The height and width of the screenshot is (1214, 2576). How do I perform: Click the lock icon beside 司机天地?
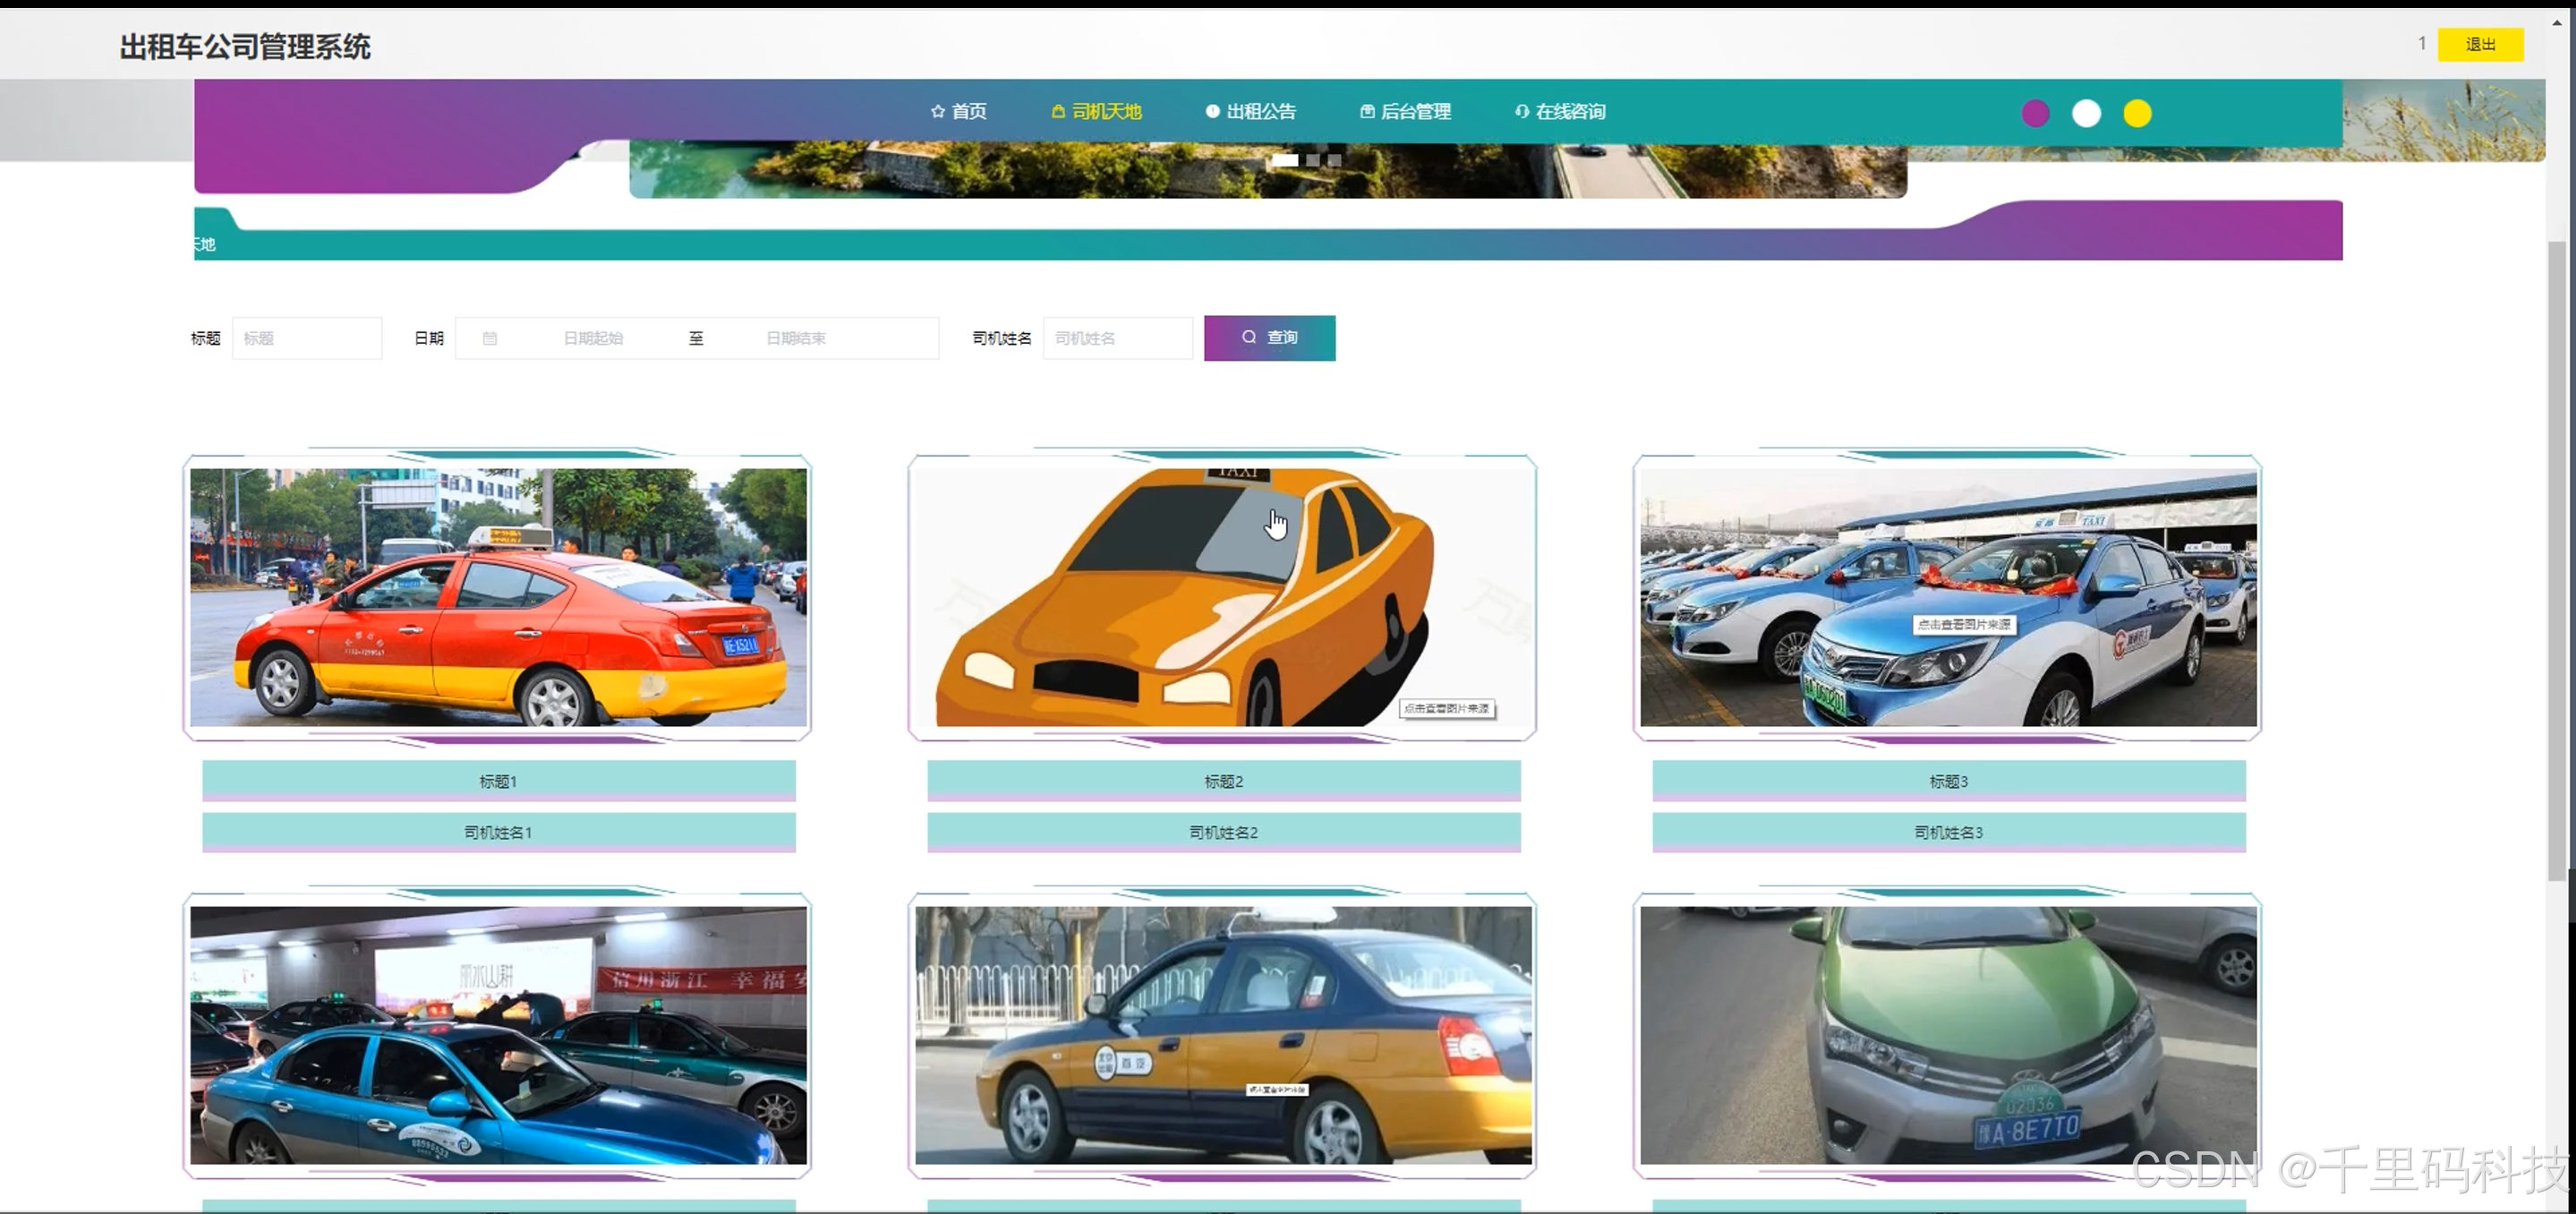[x=1058, y=112]
